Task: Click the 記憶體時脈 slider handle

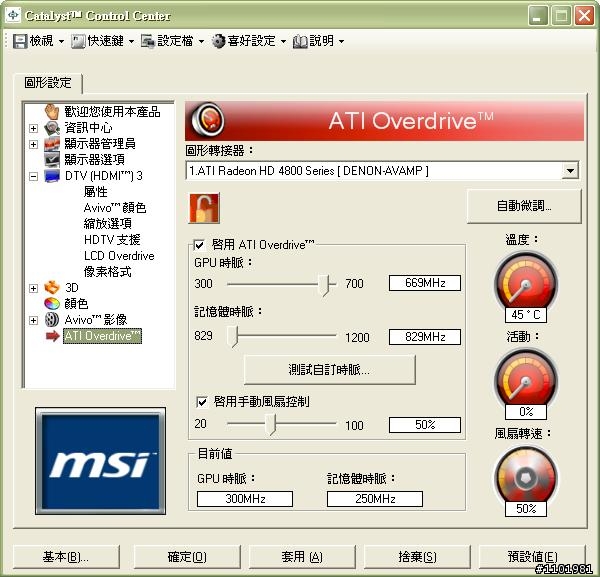Action: click(x=233, y=337)
